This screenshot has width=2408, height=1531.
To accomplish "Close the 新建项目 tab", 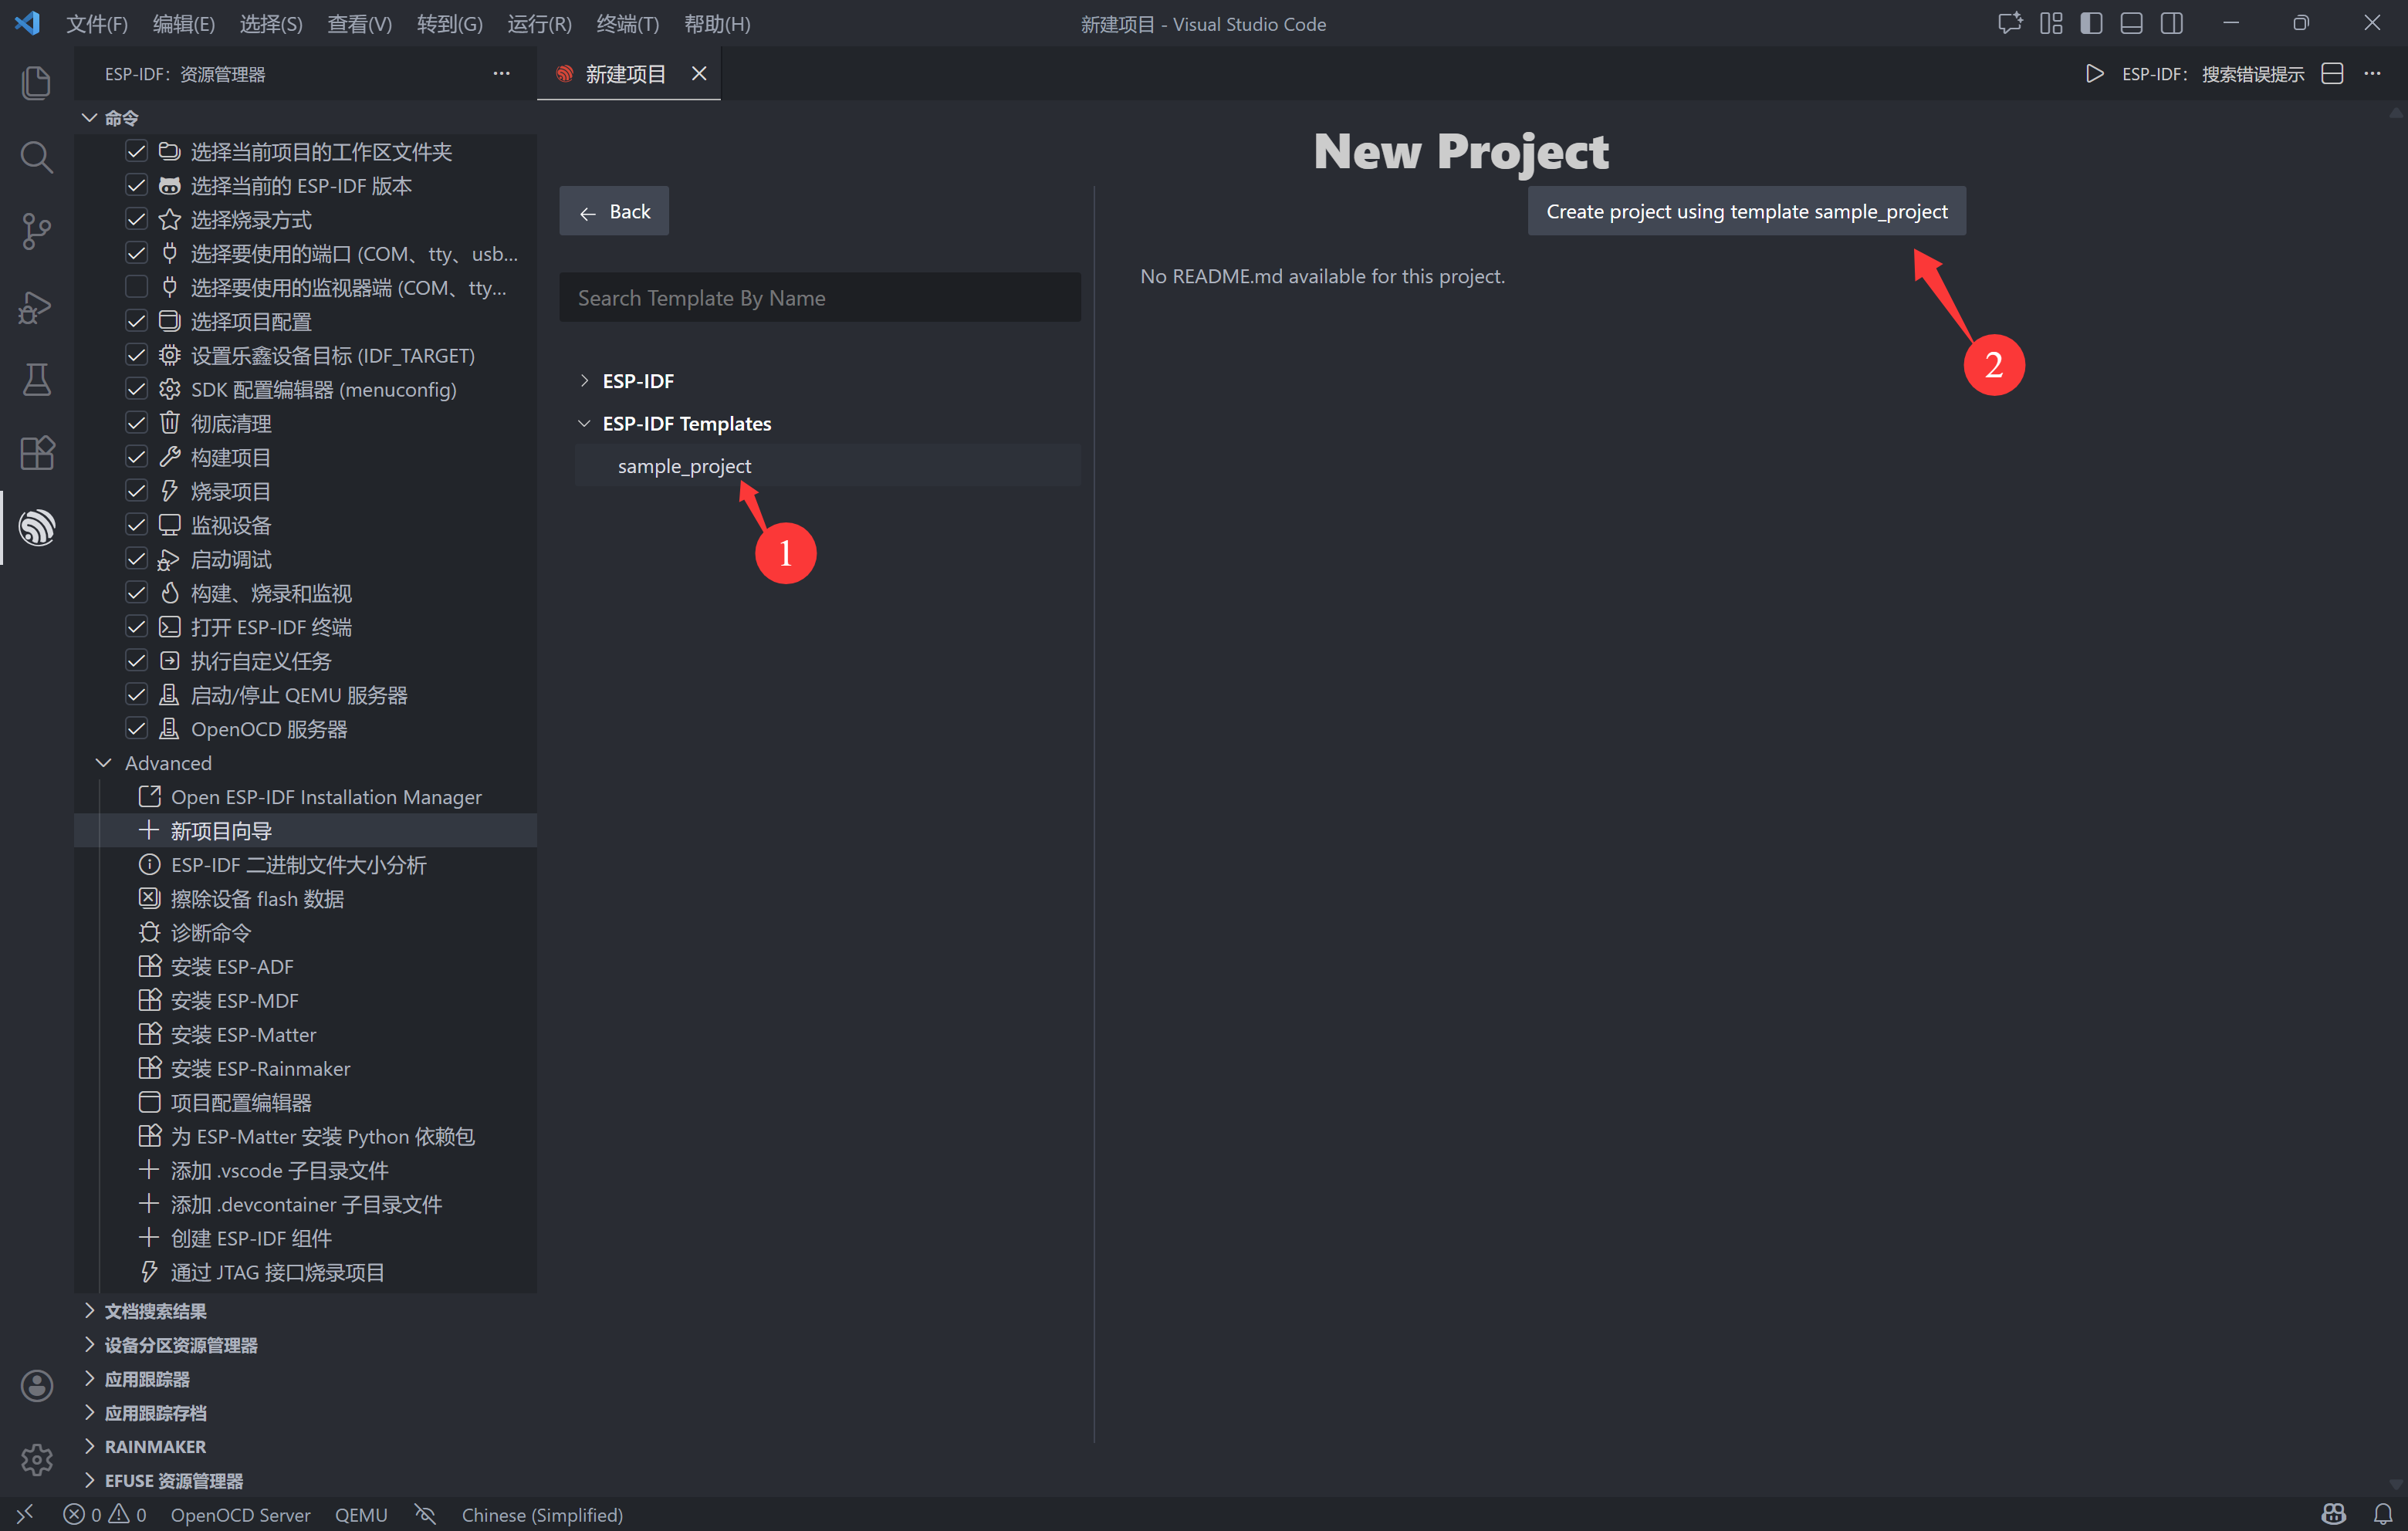I will pos(699,73).
